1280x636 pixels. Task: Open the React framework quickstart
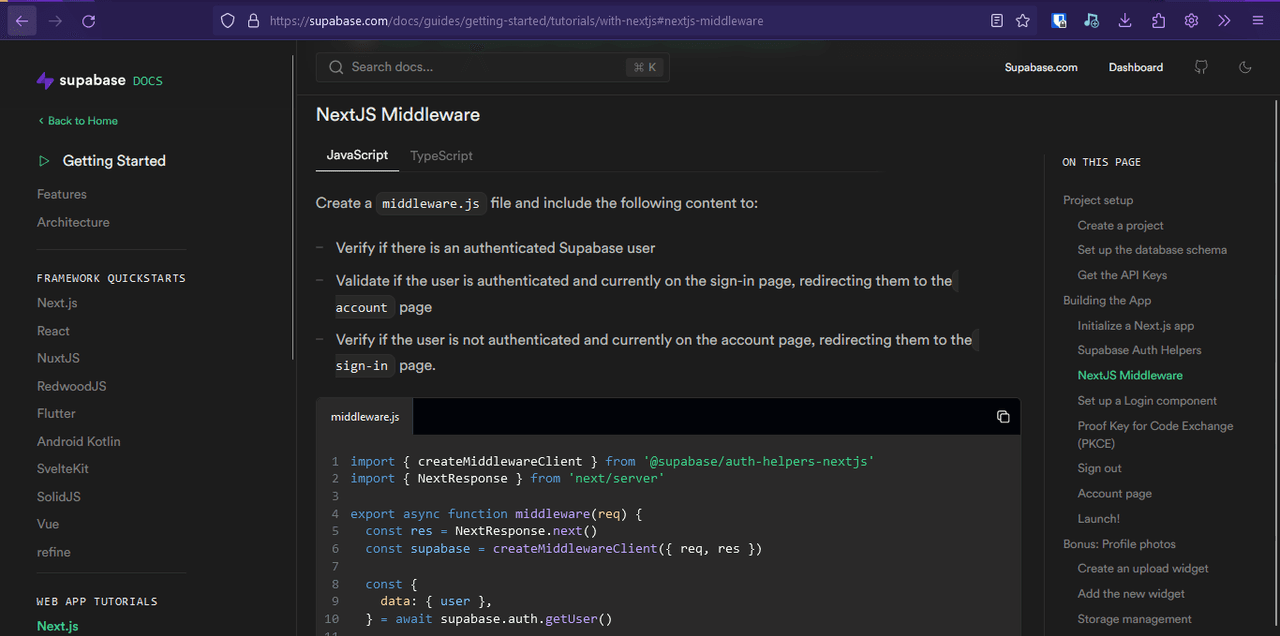coord(54,331)
